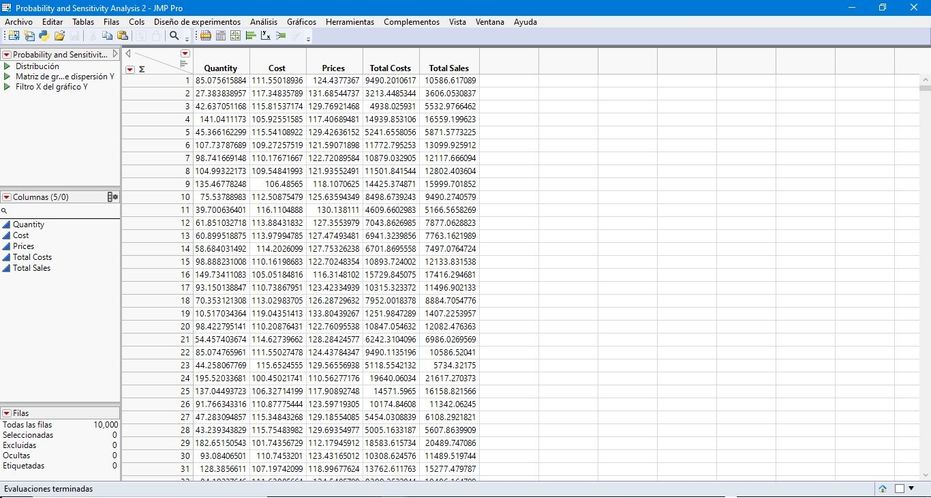The image size is (931, 498).
Task: Select the Cost column header
Action: click(277, 68)
